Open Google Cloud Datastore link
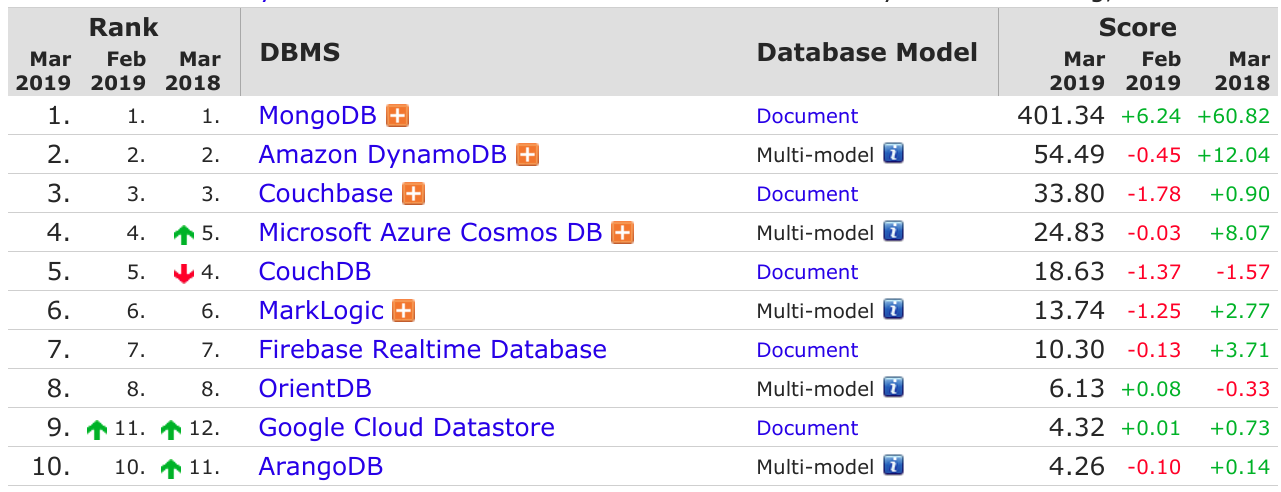This screenshot has height=492, width=1281. point(407,428)
